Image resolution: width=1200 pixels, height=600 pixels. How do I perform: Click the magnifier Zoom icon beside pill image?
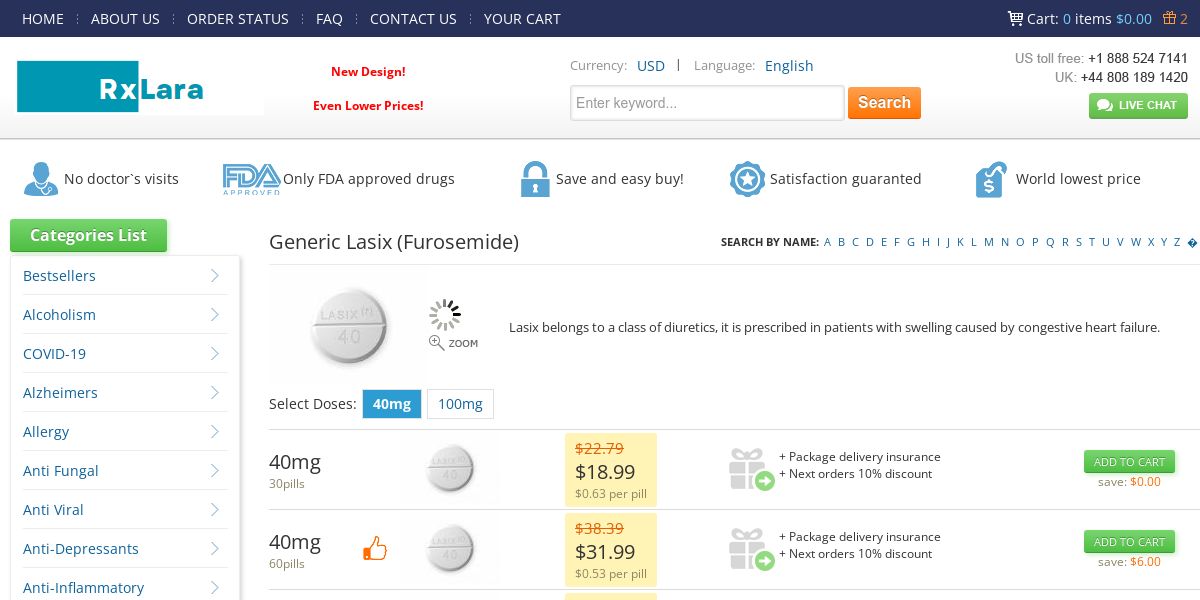pyautogui.click(x=437, y=343)
